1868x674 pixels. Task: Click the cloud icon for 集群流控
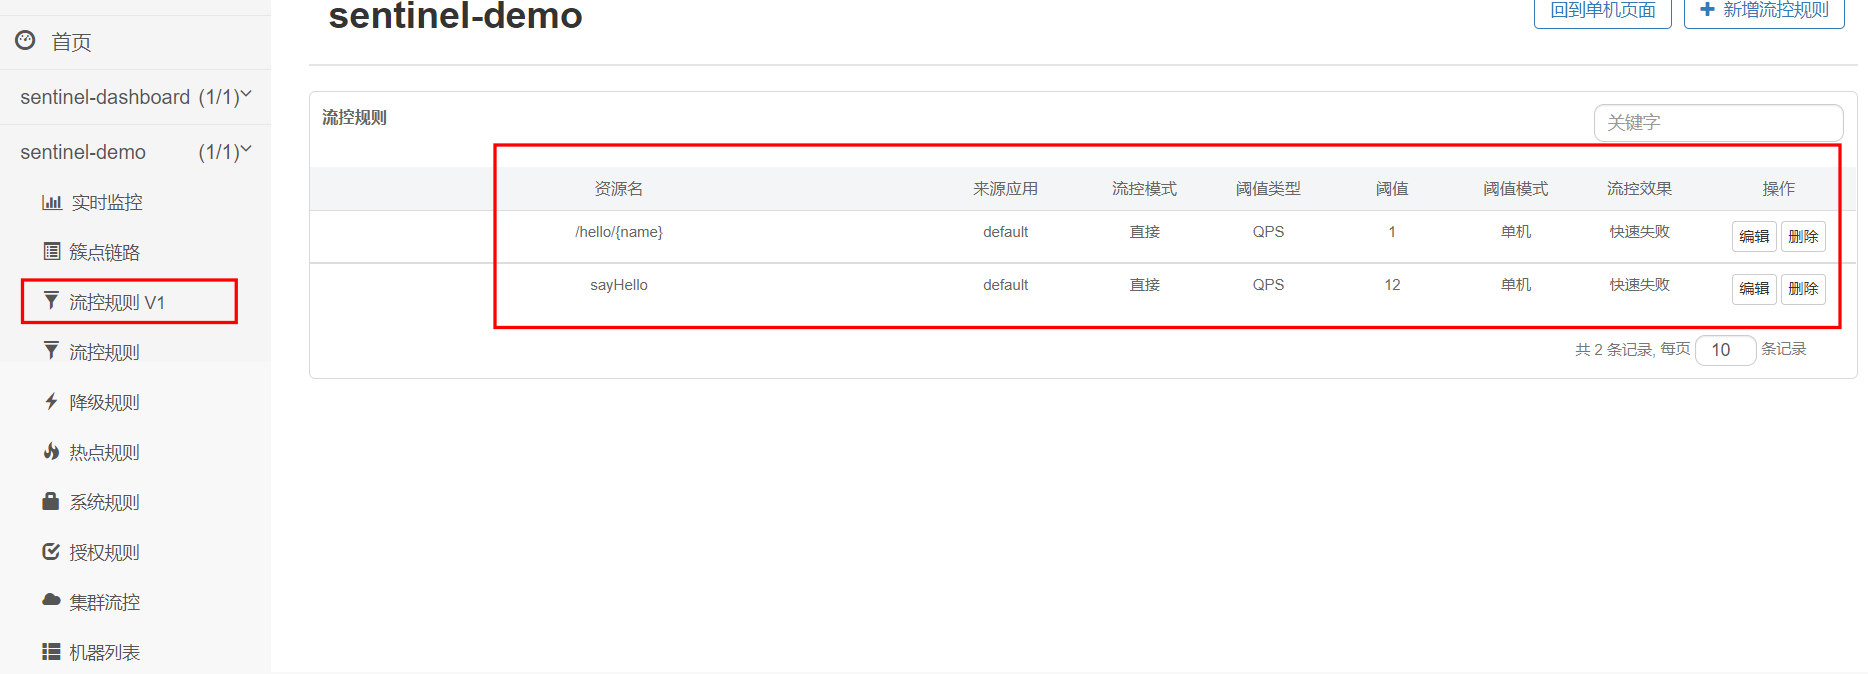pyautogui.click(x=51, y=600)
